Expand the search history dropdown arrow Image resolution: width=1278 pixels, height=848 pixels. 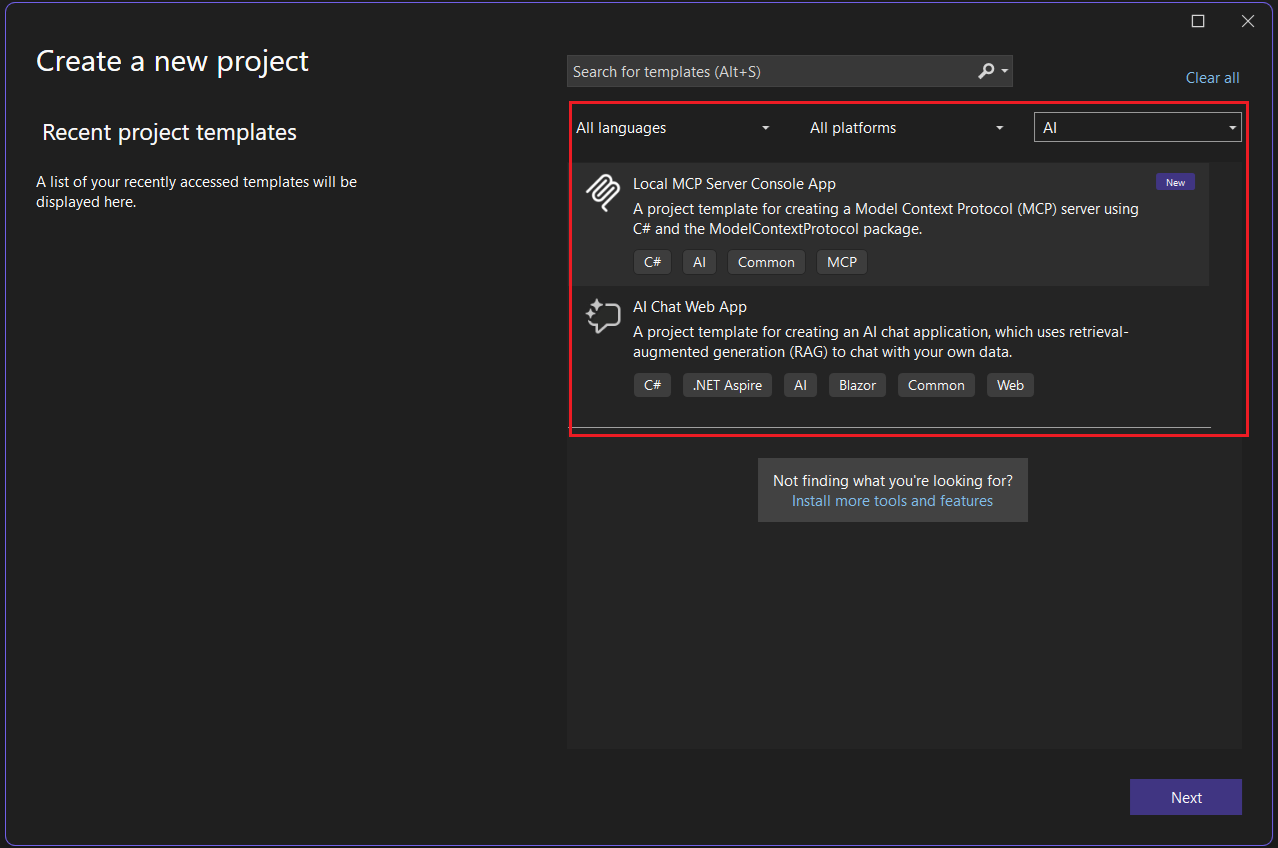1005,71
